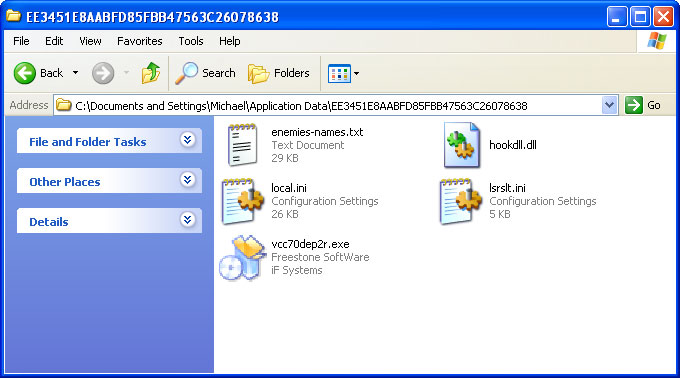Screen dimensions: 680x378
Task: Expand the Details panel
Action: click(x=187, y=220)
